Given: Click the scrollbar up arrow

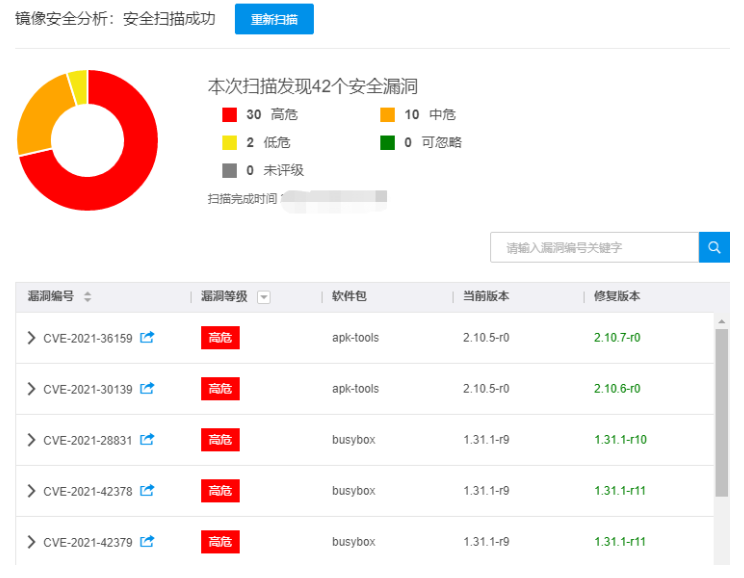Looking at the screenshot, I should click(722, 322).
